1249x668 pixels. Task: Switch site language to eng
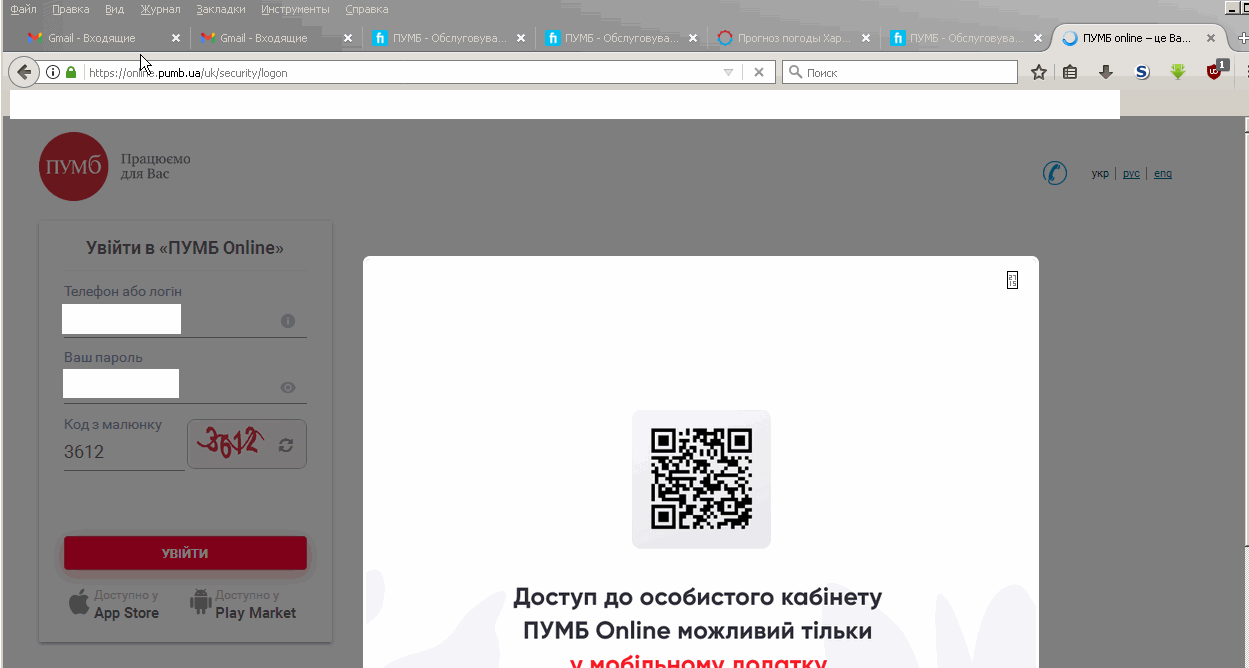pos(1163,173)
